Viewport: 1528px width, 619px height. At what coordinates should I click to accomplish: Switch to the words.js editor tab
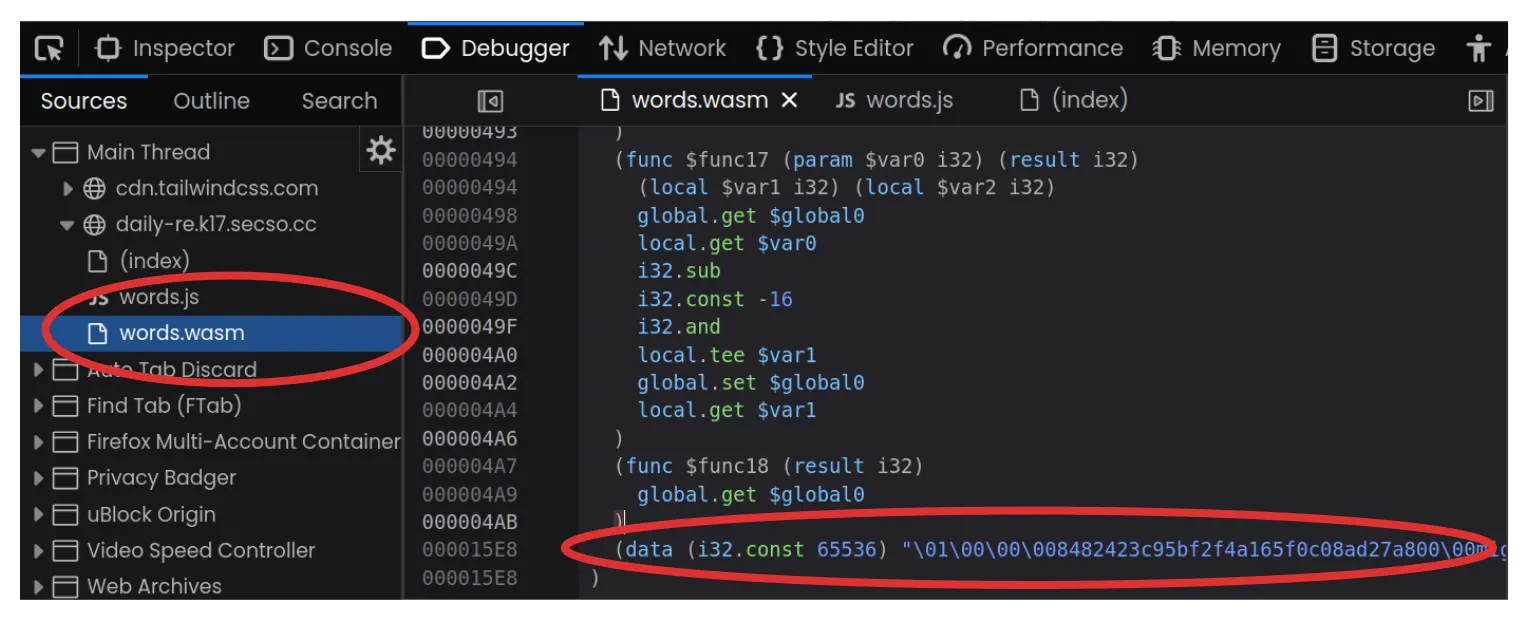(894, 100)
